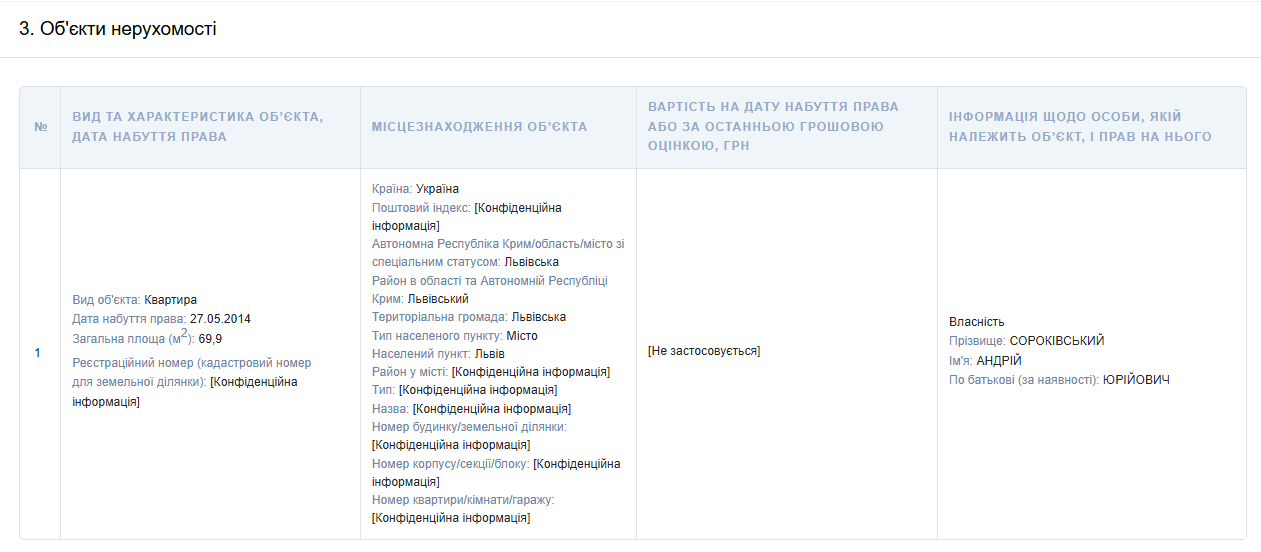
Task: Click the total area value 69,9
Action: [210, 339]
